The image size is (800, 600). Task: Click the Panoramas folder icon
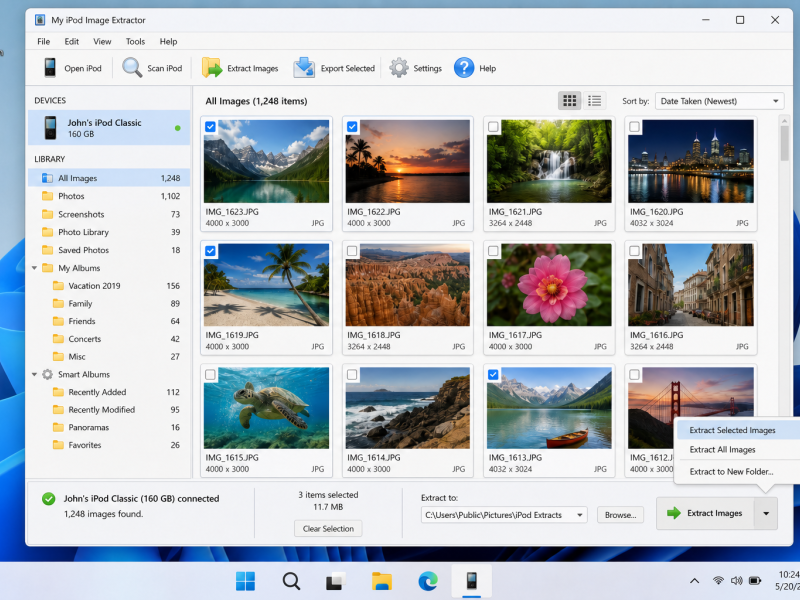(x=58, y=427)
